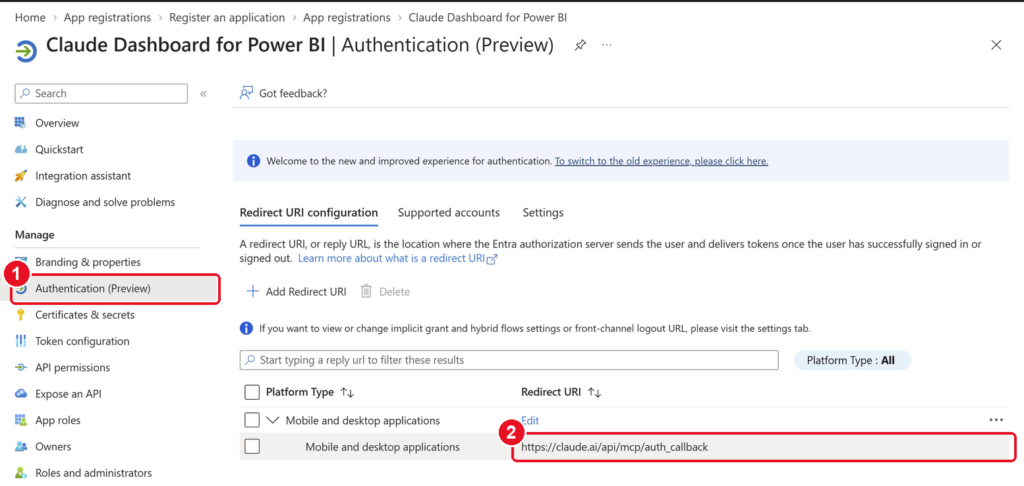Go to Home breadcrumb

[x=30, y=18]
